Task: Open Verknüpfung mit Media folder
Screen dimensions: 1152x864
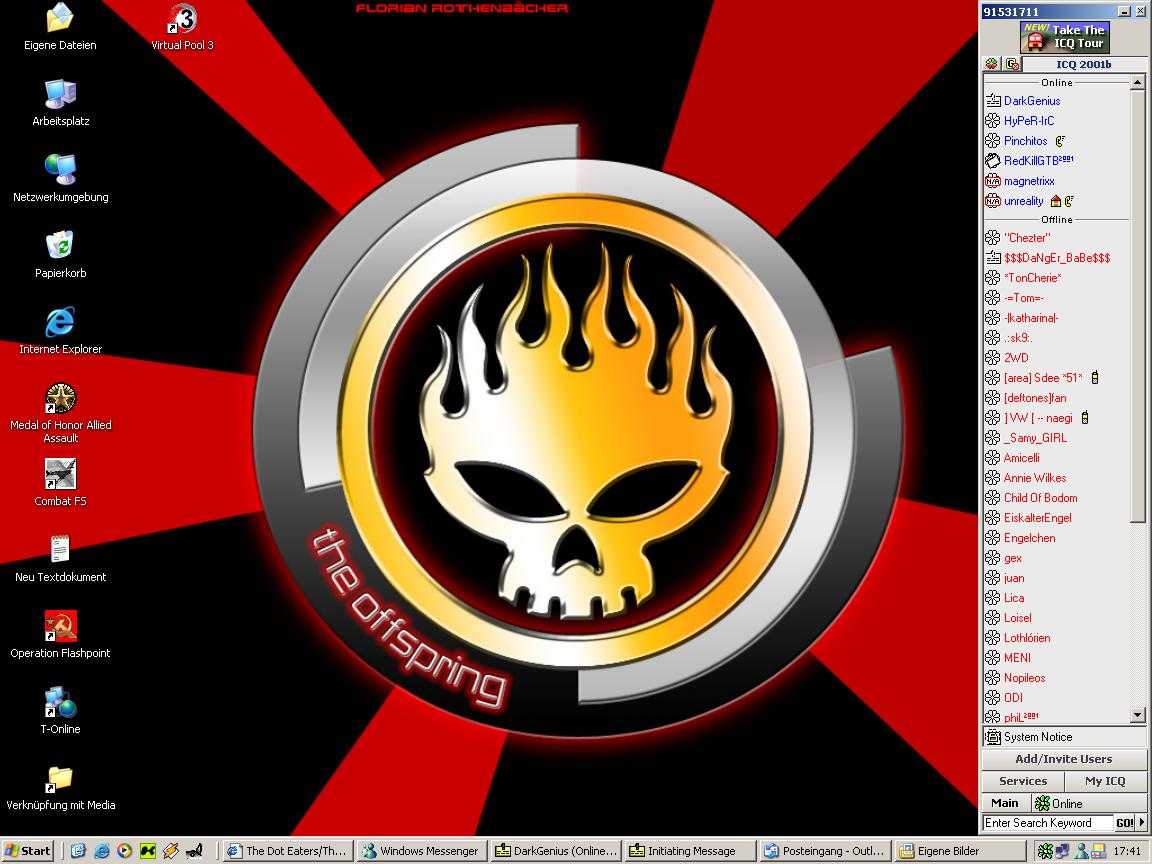Action: pyautogui.click(x=60, y=787)
